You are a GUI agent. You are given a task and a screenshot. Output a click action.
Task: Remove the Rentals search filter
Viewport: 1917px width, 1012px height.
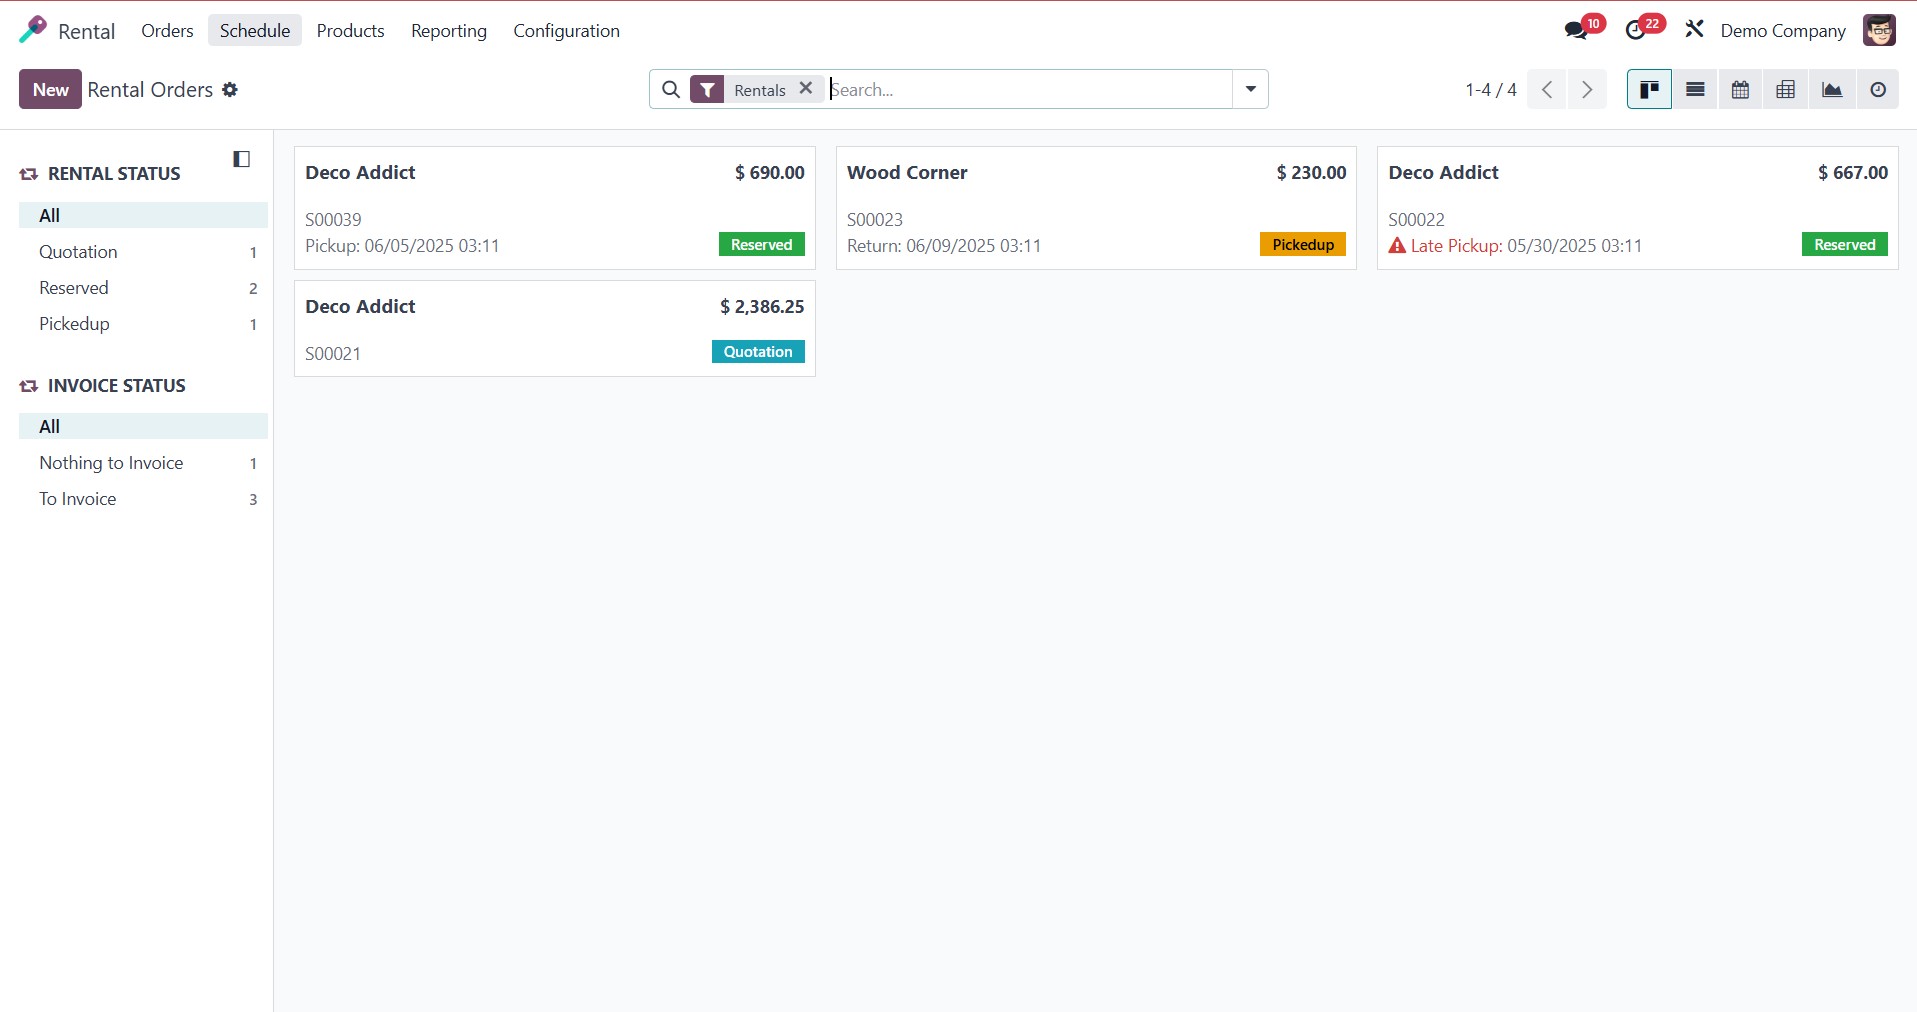[805, 88]
